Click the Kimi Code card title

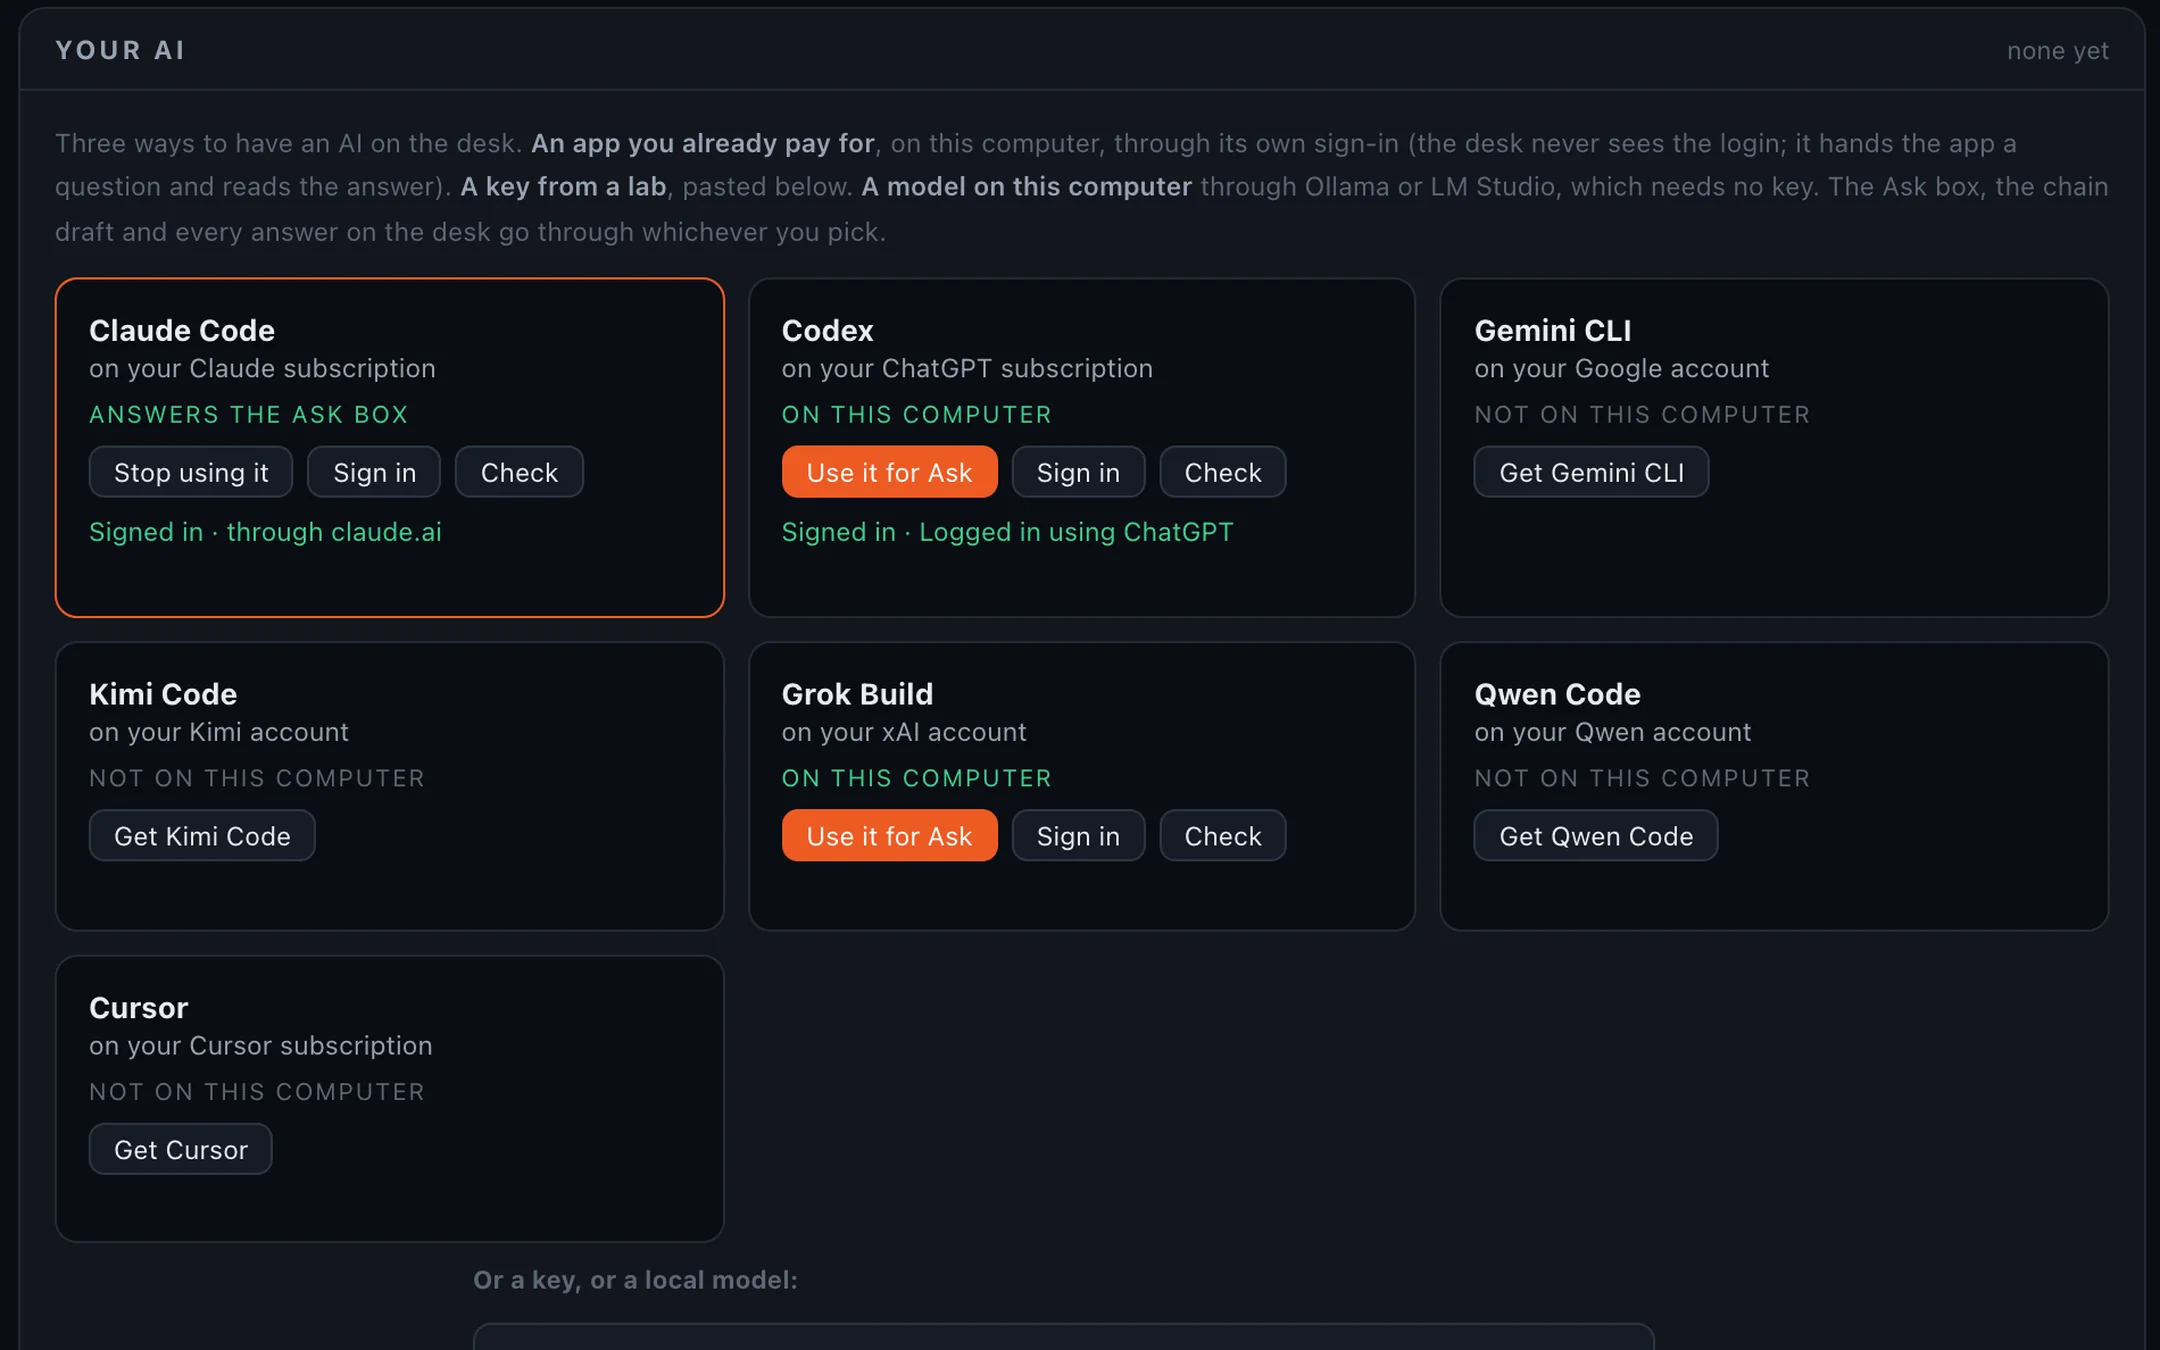163,694
